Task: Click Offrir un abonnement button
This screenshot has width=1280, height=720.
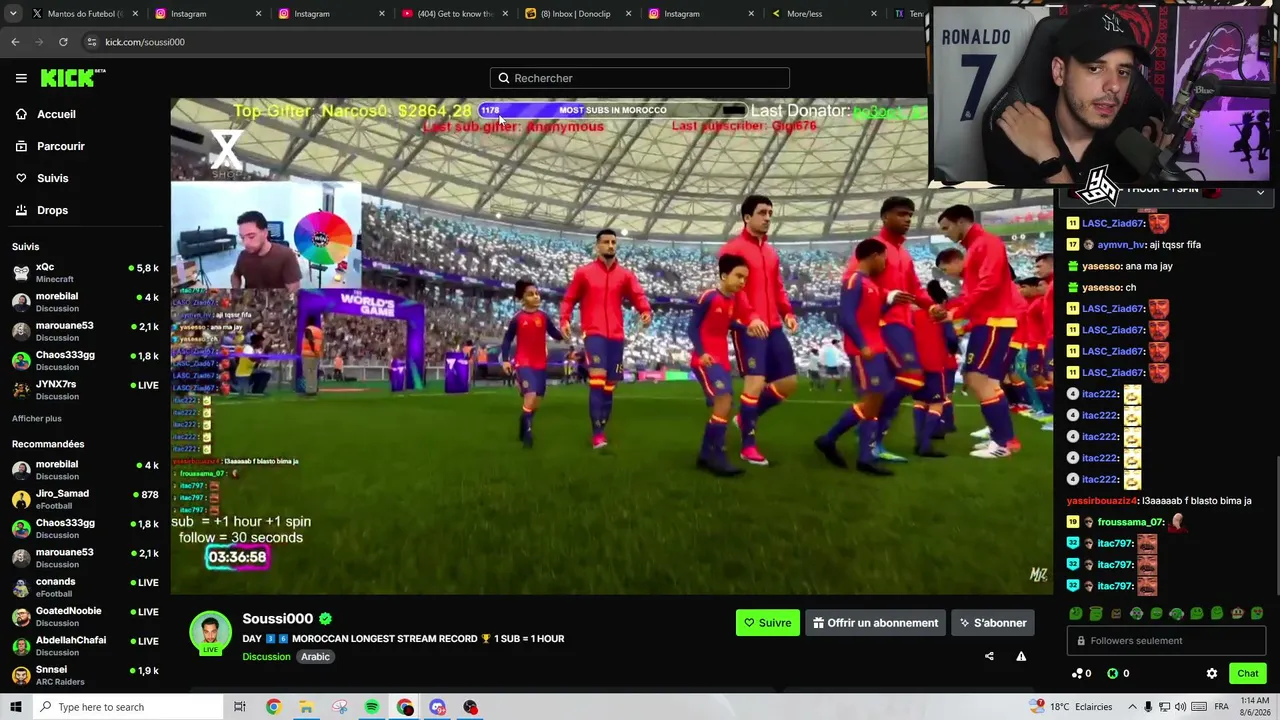Action: tap(876, 623)
